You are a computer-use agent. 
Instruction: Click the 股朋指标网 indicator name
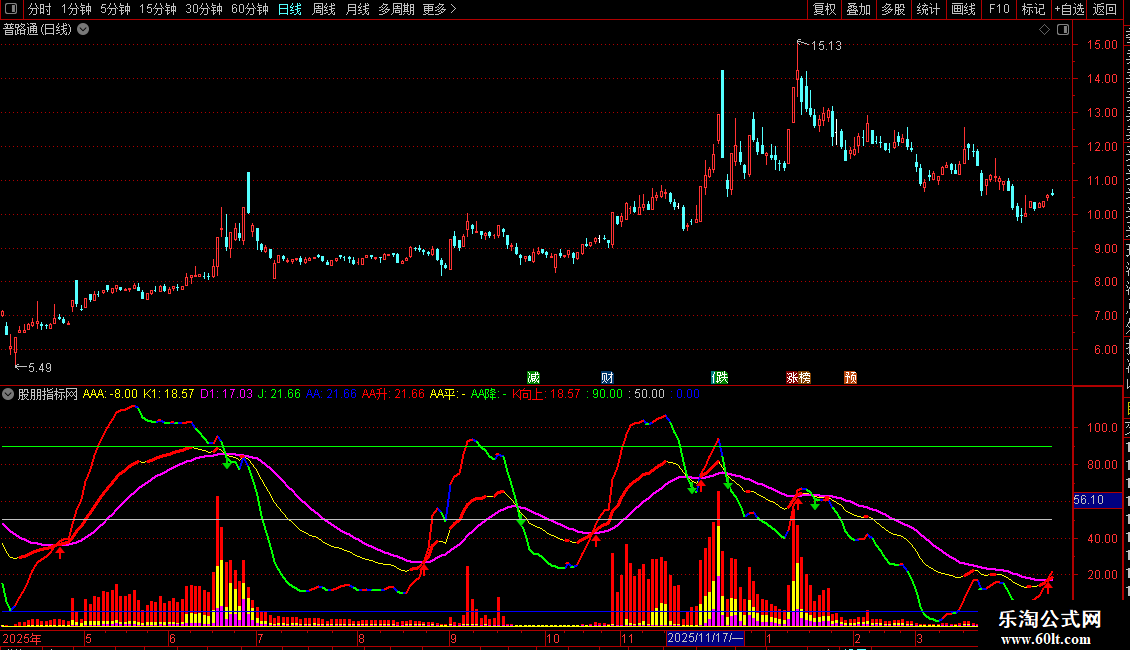pos(48,394)
